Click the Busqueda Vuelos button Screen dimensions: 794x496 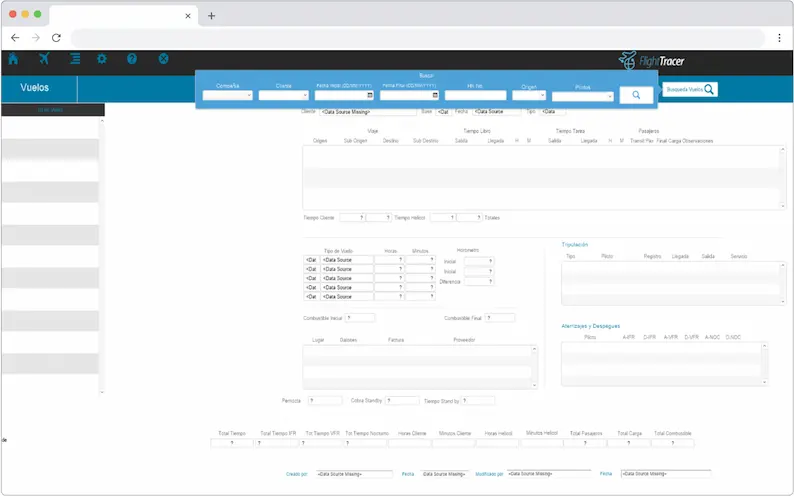[x=691, y=89]
